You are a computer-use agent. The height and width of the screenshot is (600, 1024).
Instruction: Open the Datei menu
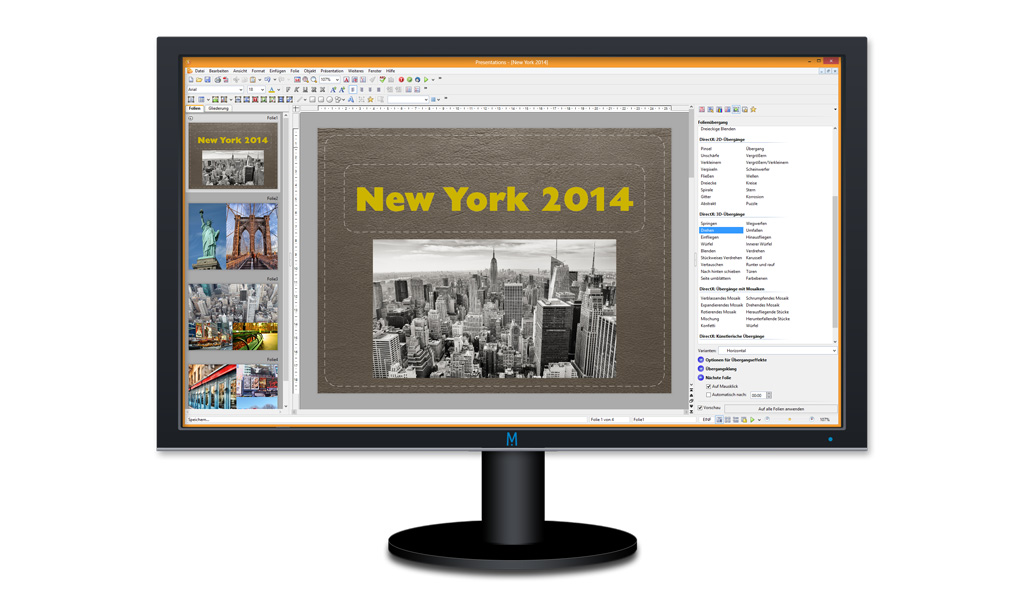tap(200, 71)
